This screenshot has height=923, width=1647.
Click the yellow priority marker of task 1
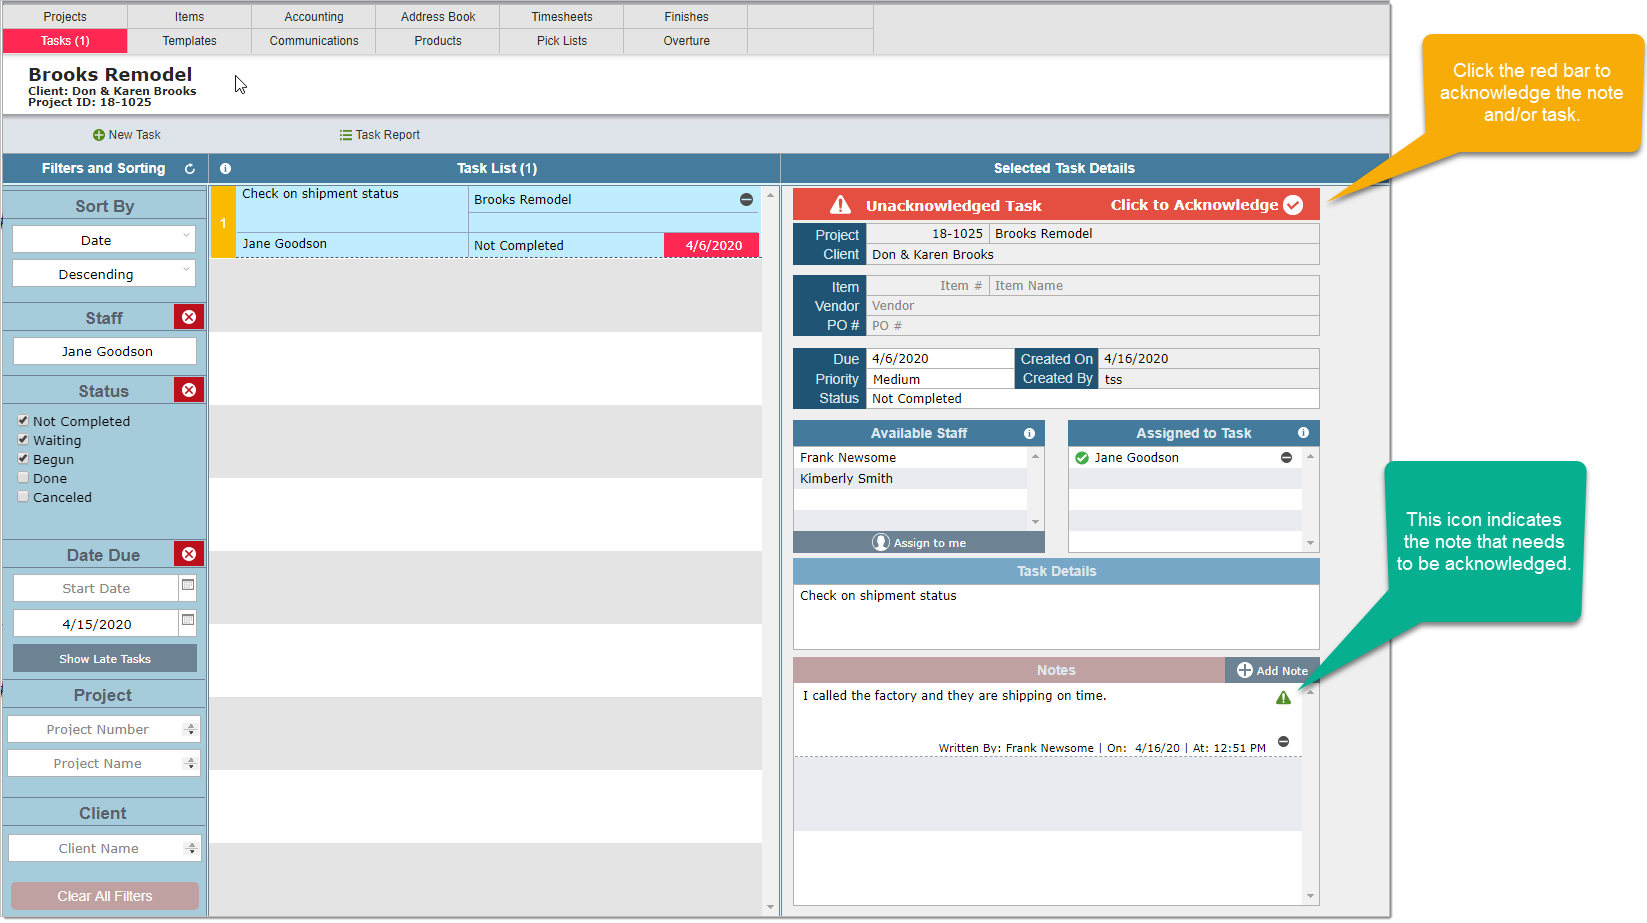[223, 222]
